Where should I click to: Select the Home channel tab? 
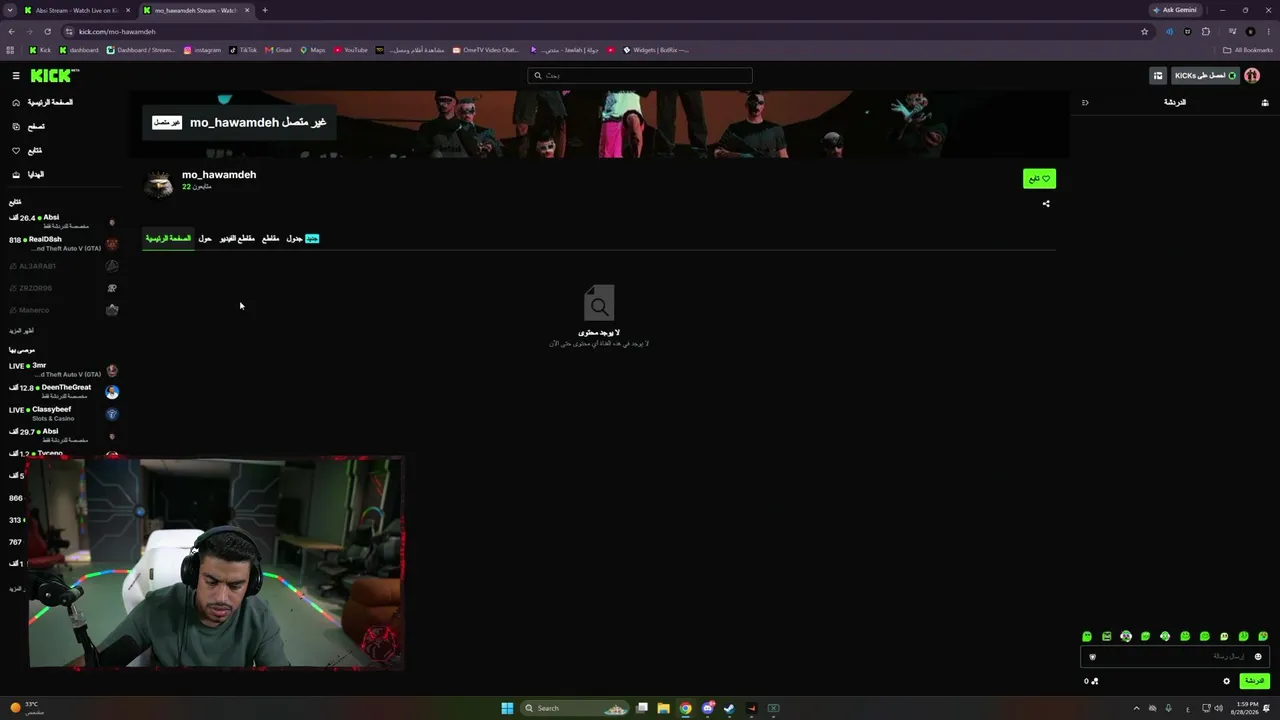pyautogui.click(x=168, y=239)
